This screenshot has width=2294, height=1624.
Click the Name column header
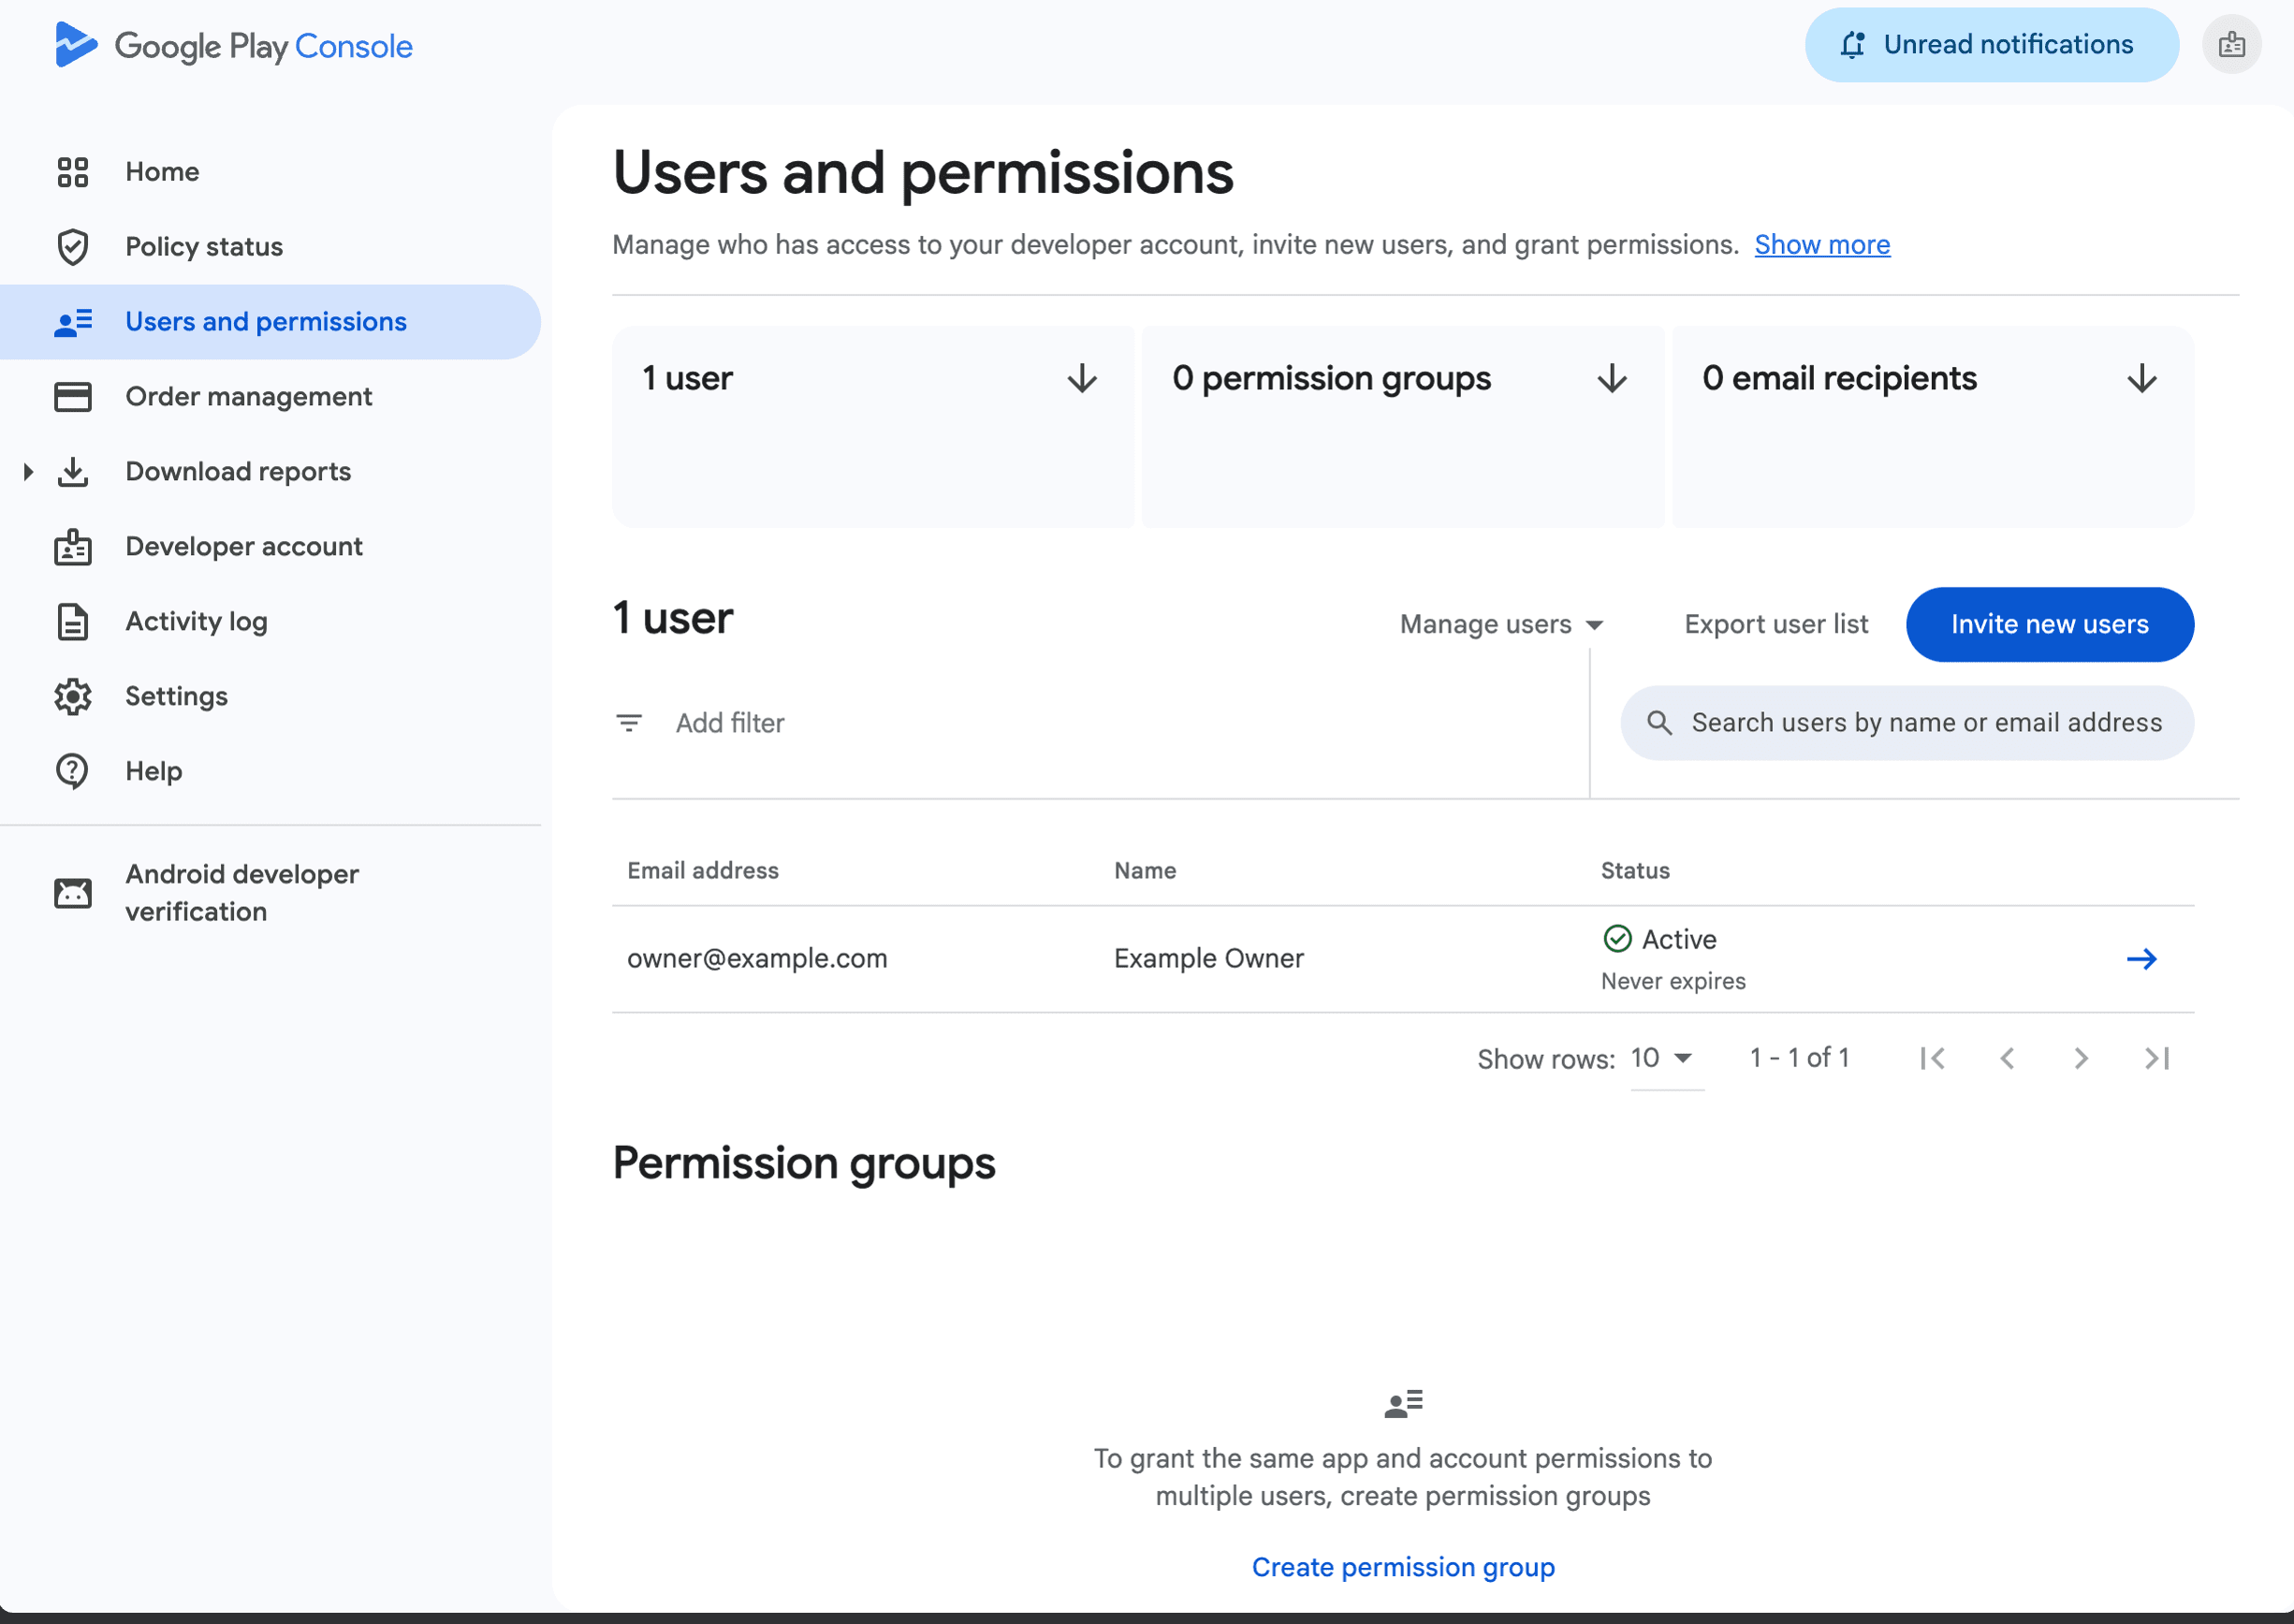[1145, 871]
